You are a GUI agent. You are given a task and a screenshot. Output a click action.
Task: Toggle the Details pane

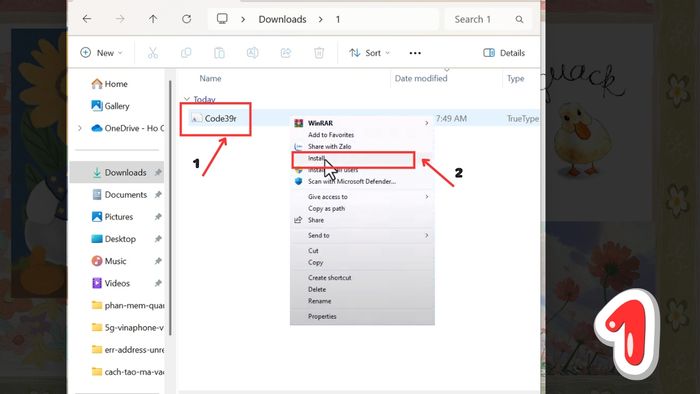point(504,53)
